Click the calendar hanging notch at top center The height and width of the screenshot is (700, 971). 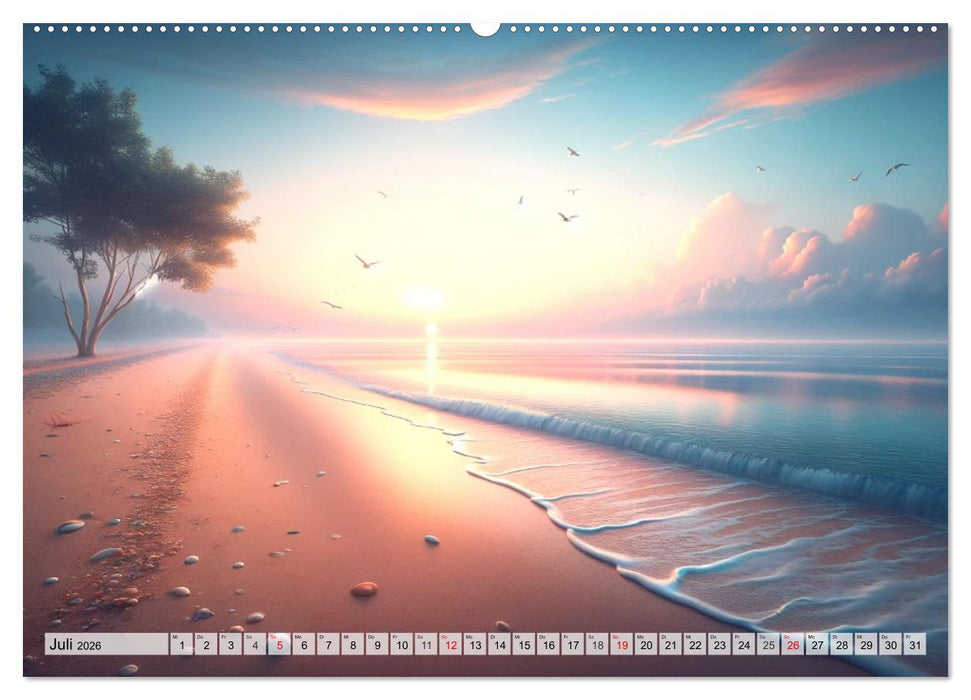(x=485, y=28)
